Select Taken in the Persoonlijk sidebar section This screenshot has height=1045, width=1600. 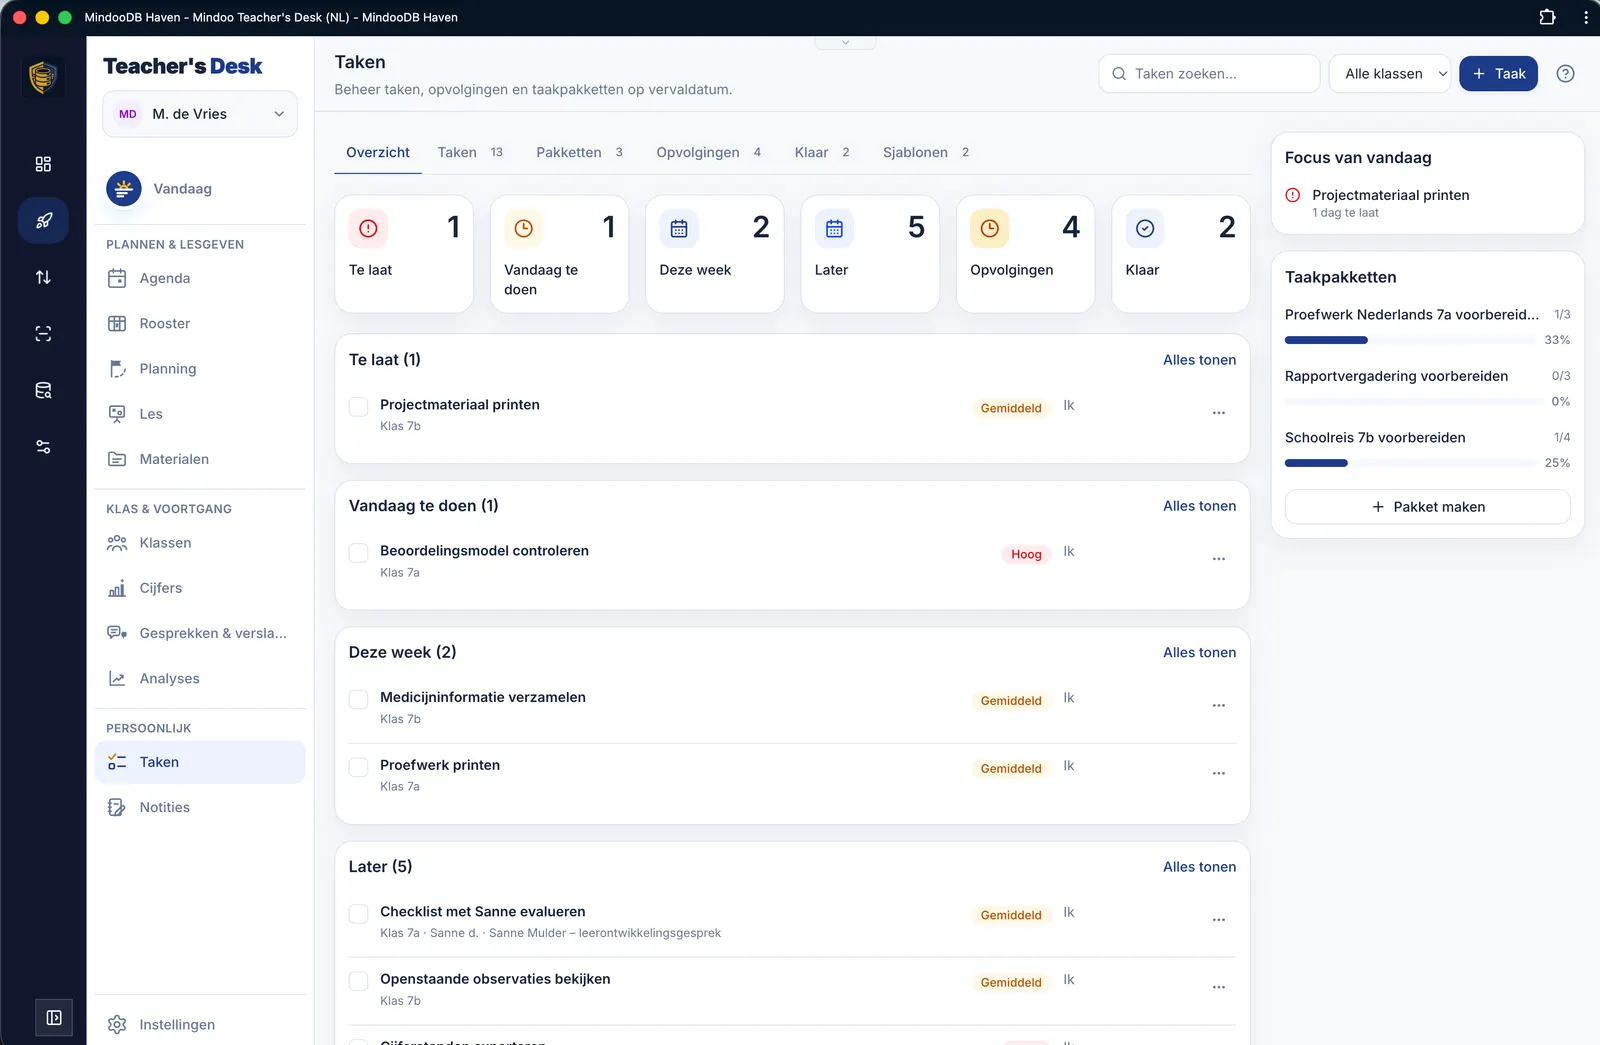point(200,762)
